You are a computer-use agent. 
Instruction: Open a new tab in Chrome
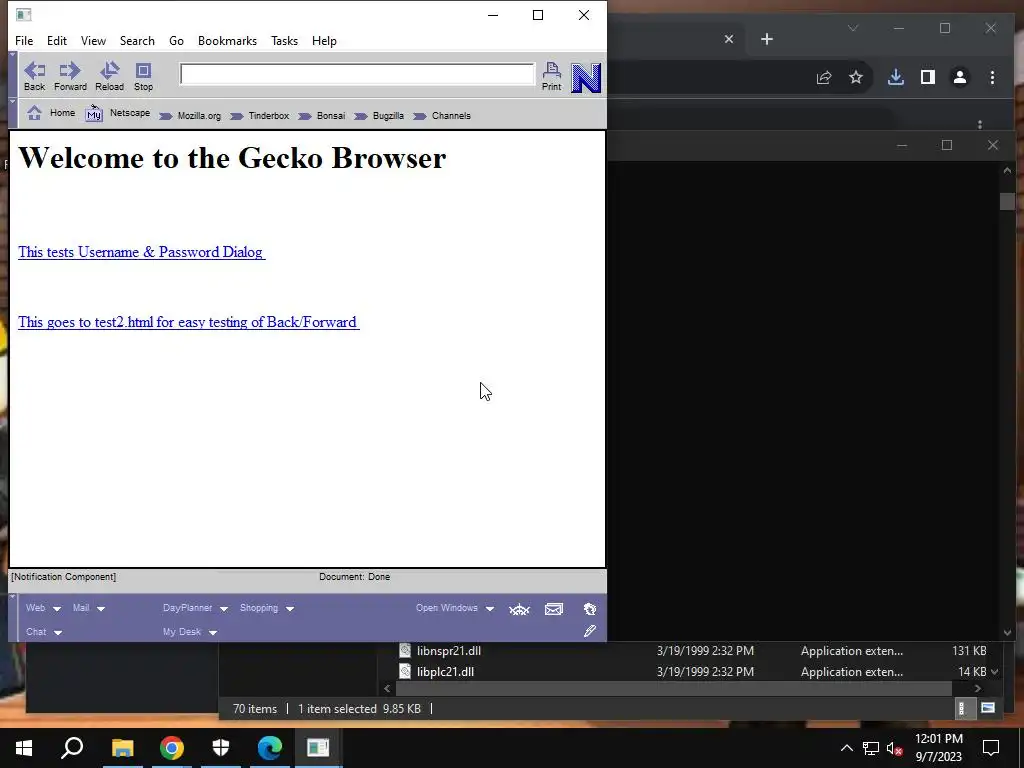point(767,39)
